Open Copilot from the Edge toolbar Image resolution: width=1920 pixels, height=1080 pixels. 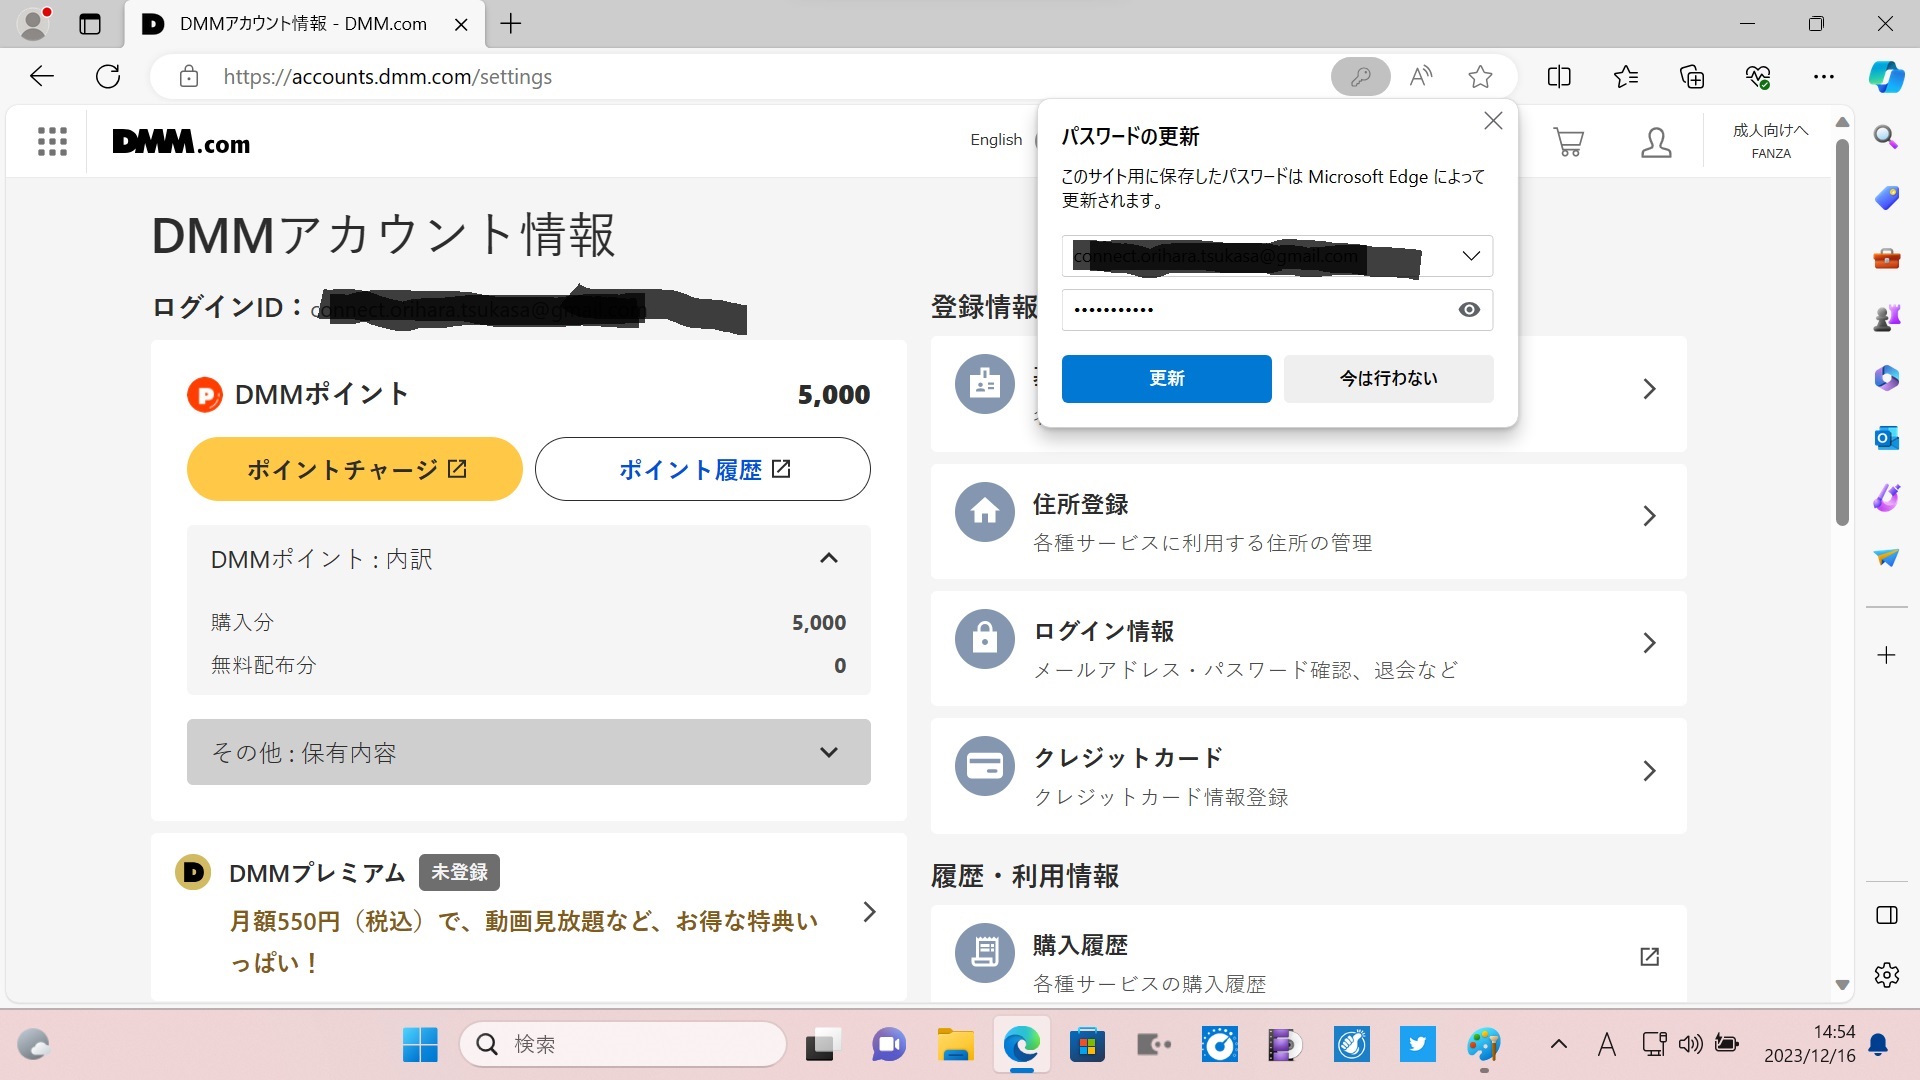pos(1886,76)
